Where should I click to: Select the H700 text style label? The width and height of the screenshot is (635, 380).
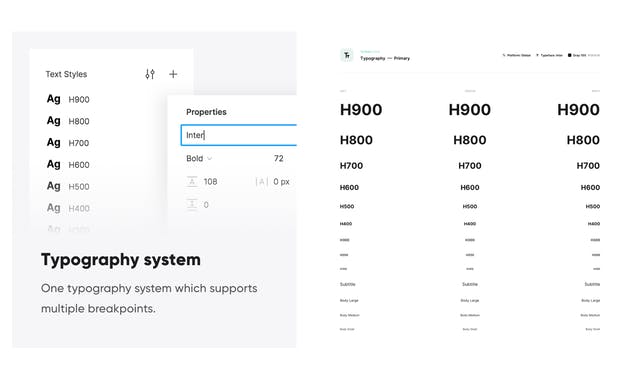pos(79,143)
